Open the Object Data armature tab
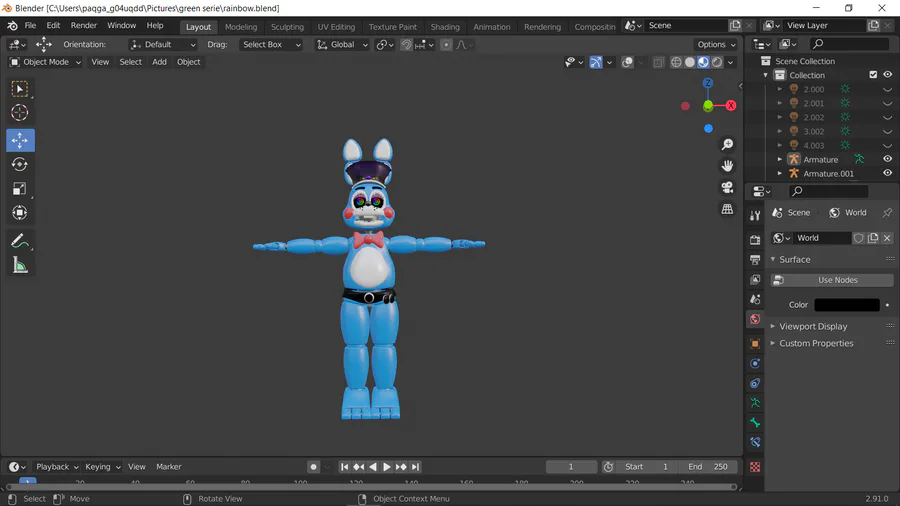900x506 pixels. coord(755,403)
